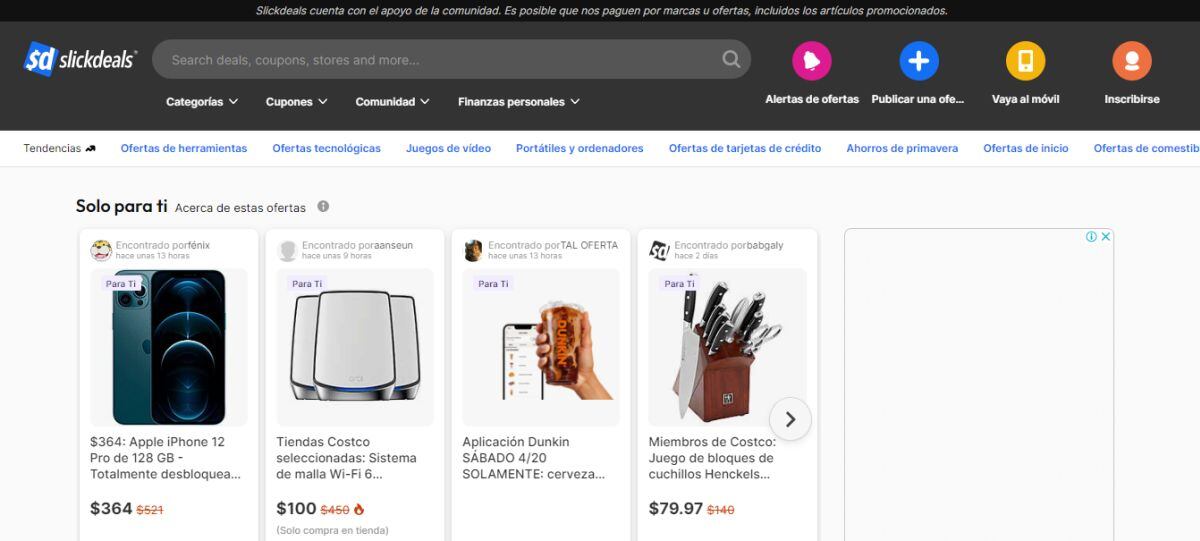Open the iPhone 12 Pro product image
The image size is (1200, 541).
[169, 347]
